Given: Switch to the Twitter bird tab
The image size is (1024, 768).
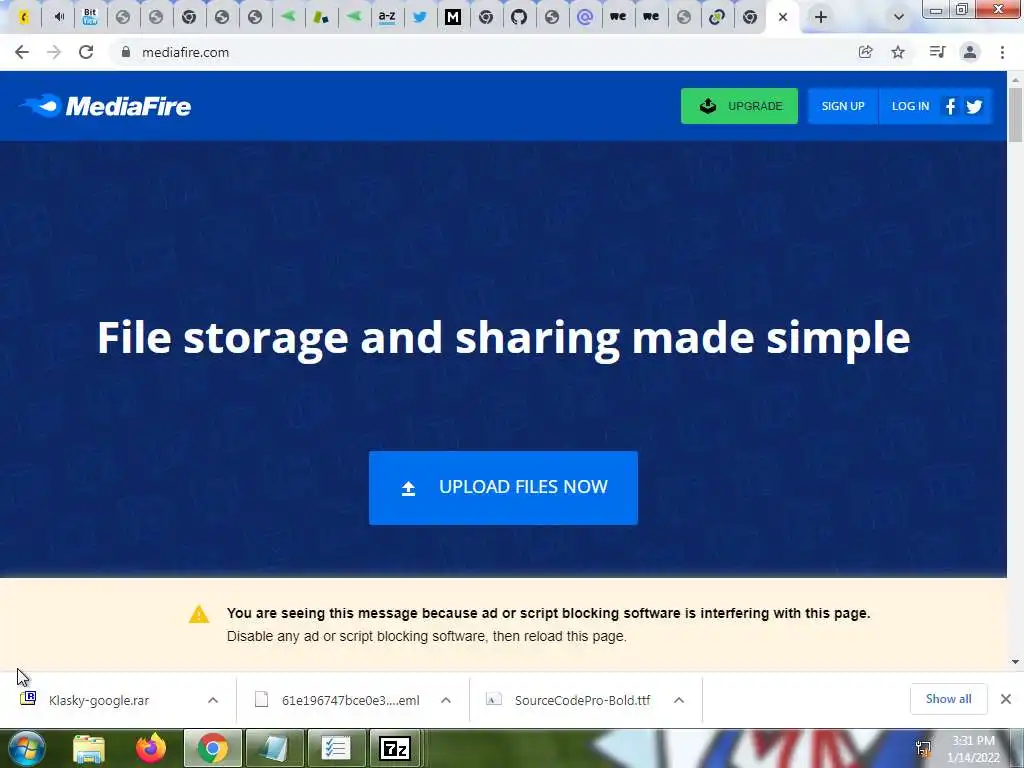Looking at the screenshot, I should pos(419,17).
